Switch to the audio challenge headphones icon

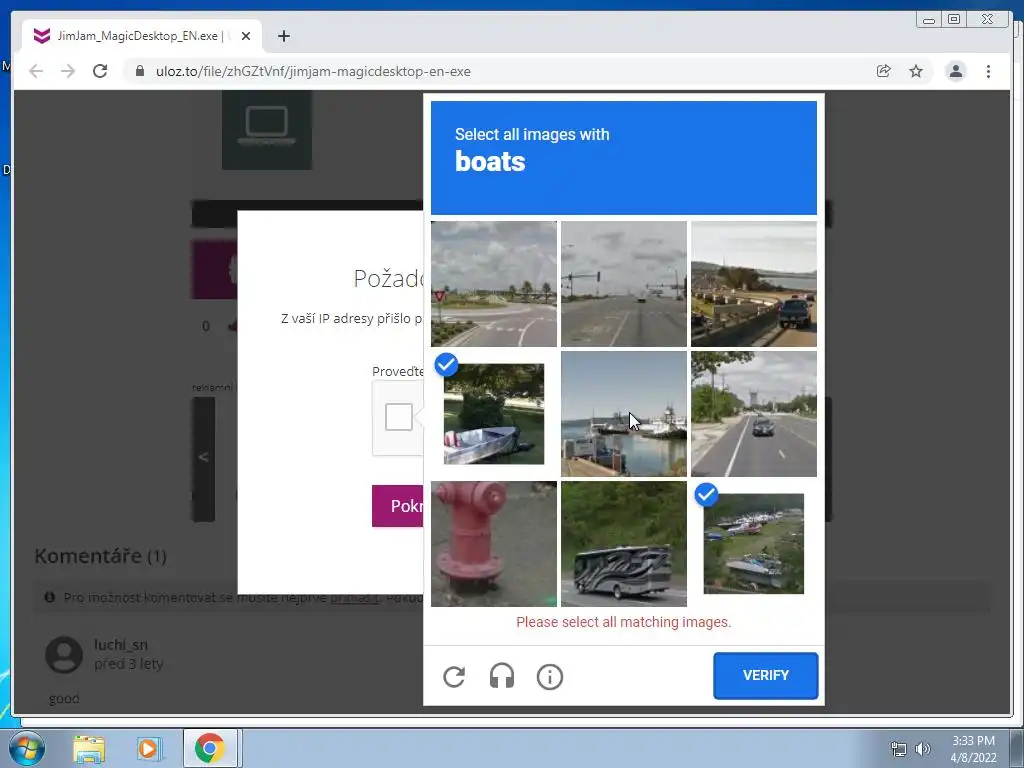click(x=502, y=677)
